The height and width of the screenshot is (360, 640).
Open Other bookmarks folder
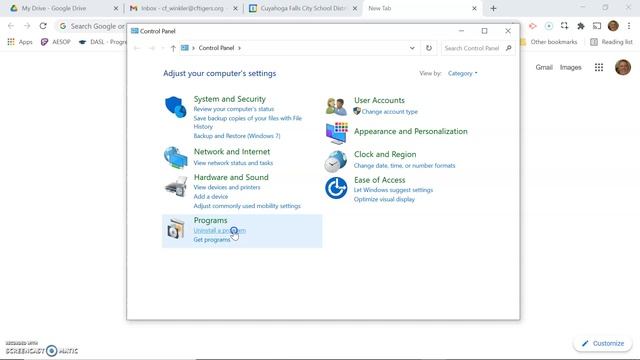549,42
